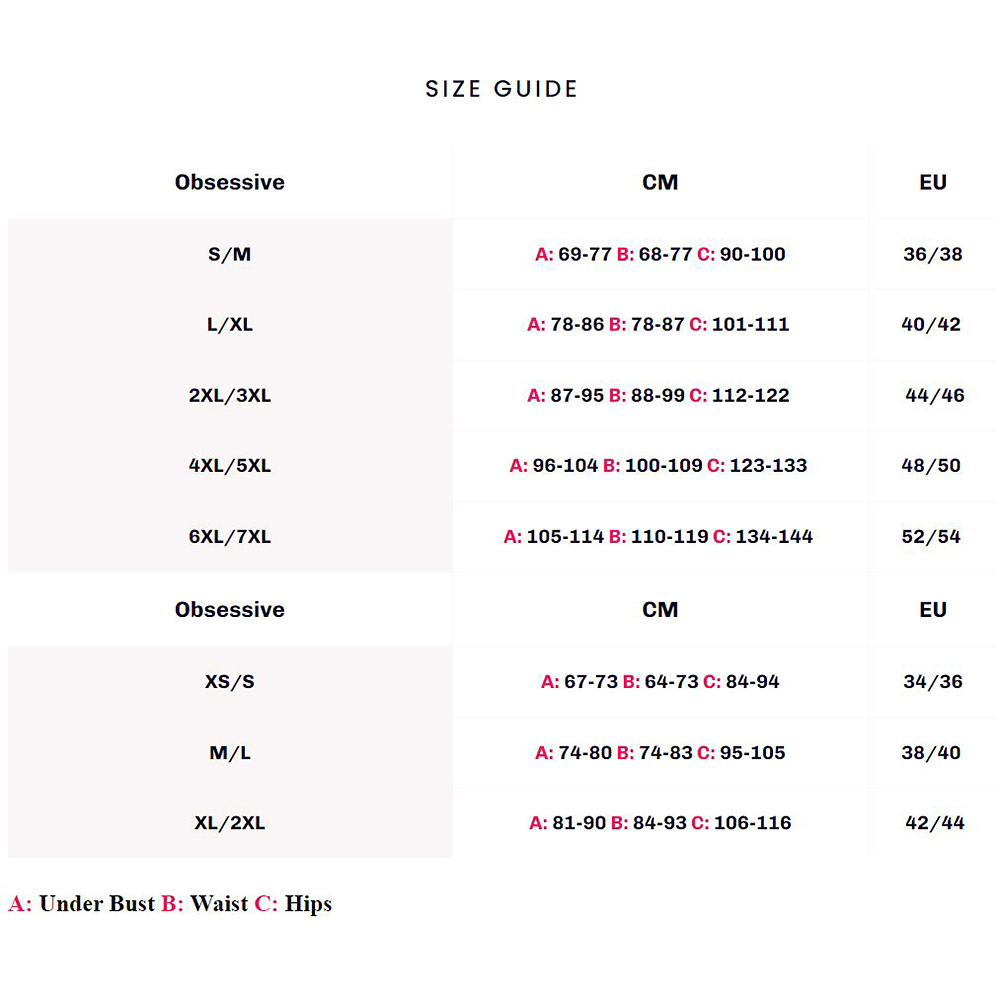Image resolution: width=1000 pixels, height=1000 pixels.
Task: Select measurements starting with A: 105-114
Action: 658,536
